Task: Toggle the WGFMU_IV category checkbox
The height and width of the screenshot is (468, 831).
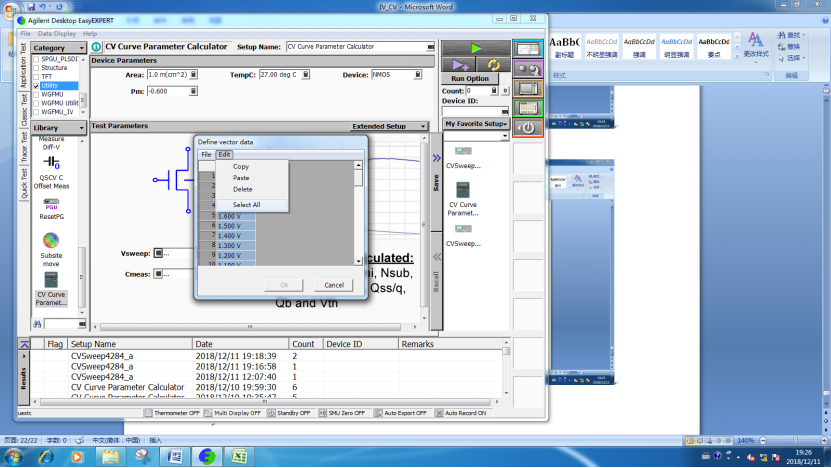Action: point(36,112)
